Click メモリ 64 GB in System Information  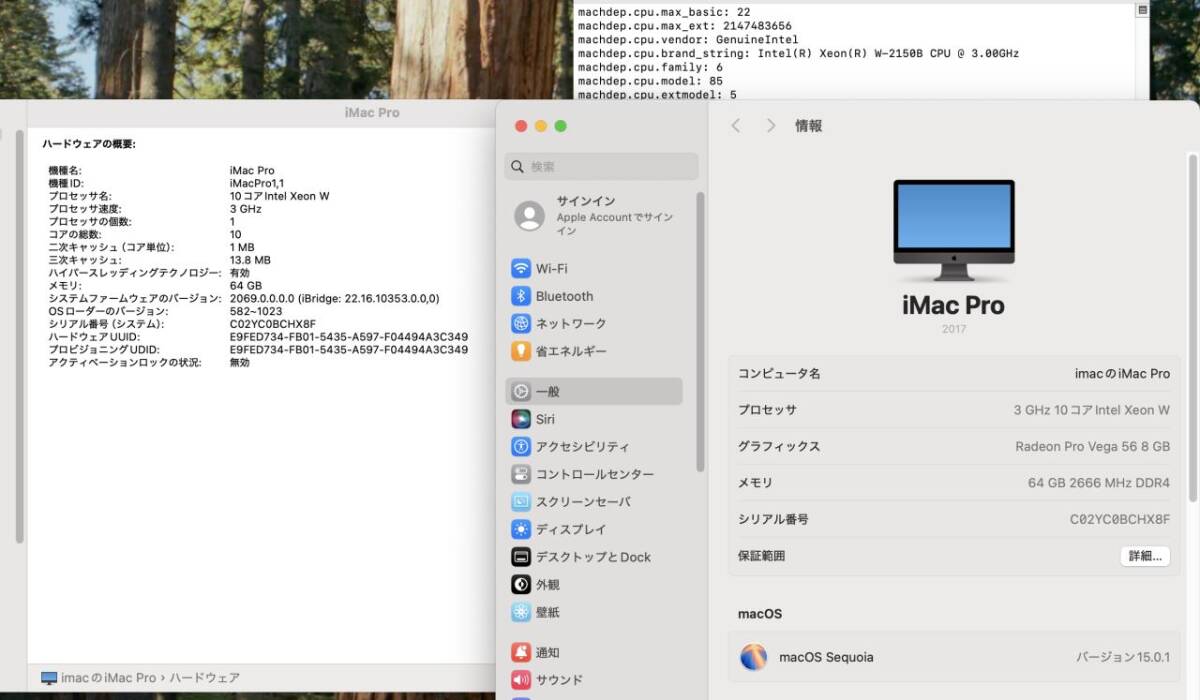[246, 286]
